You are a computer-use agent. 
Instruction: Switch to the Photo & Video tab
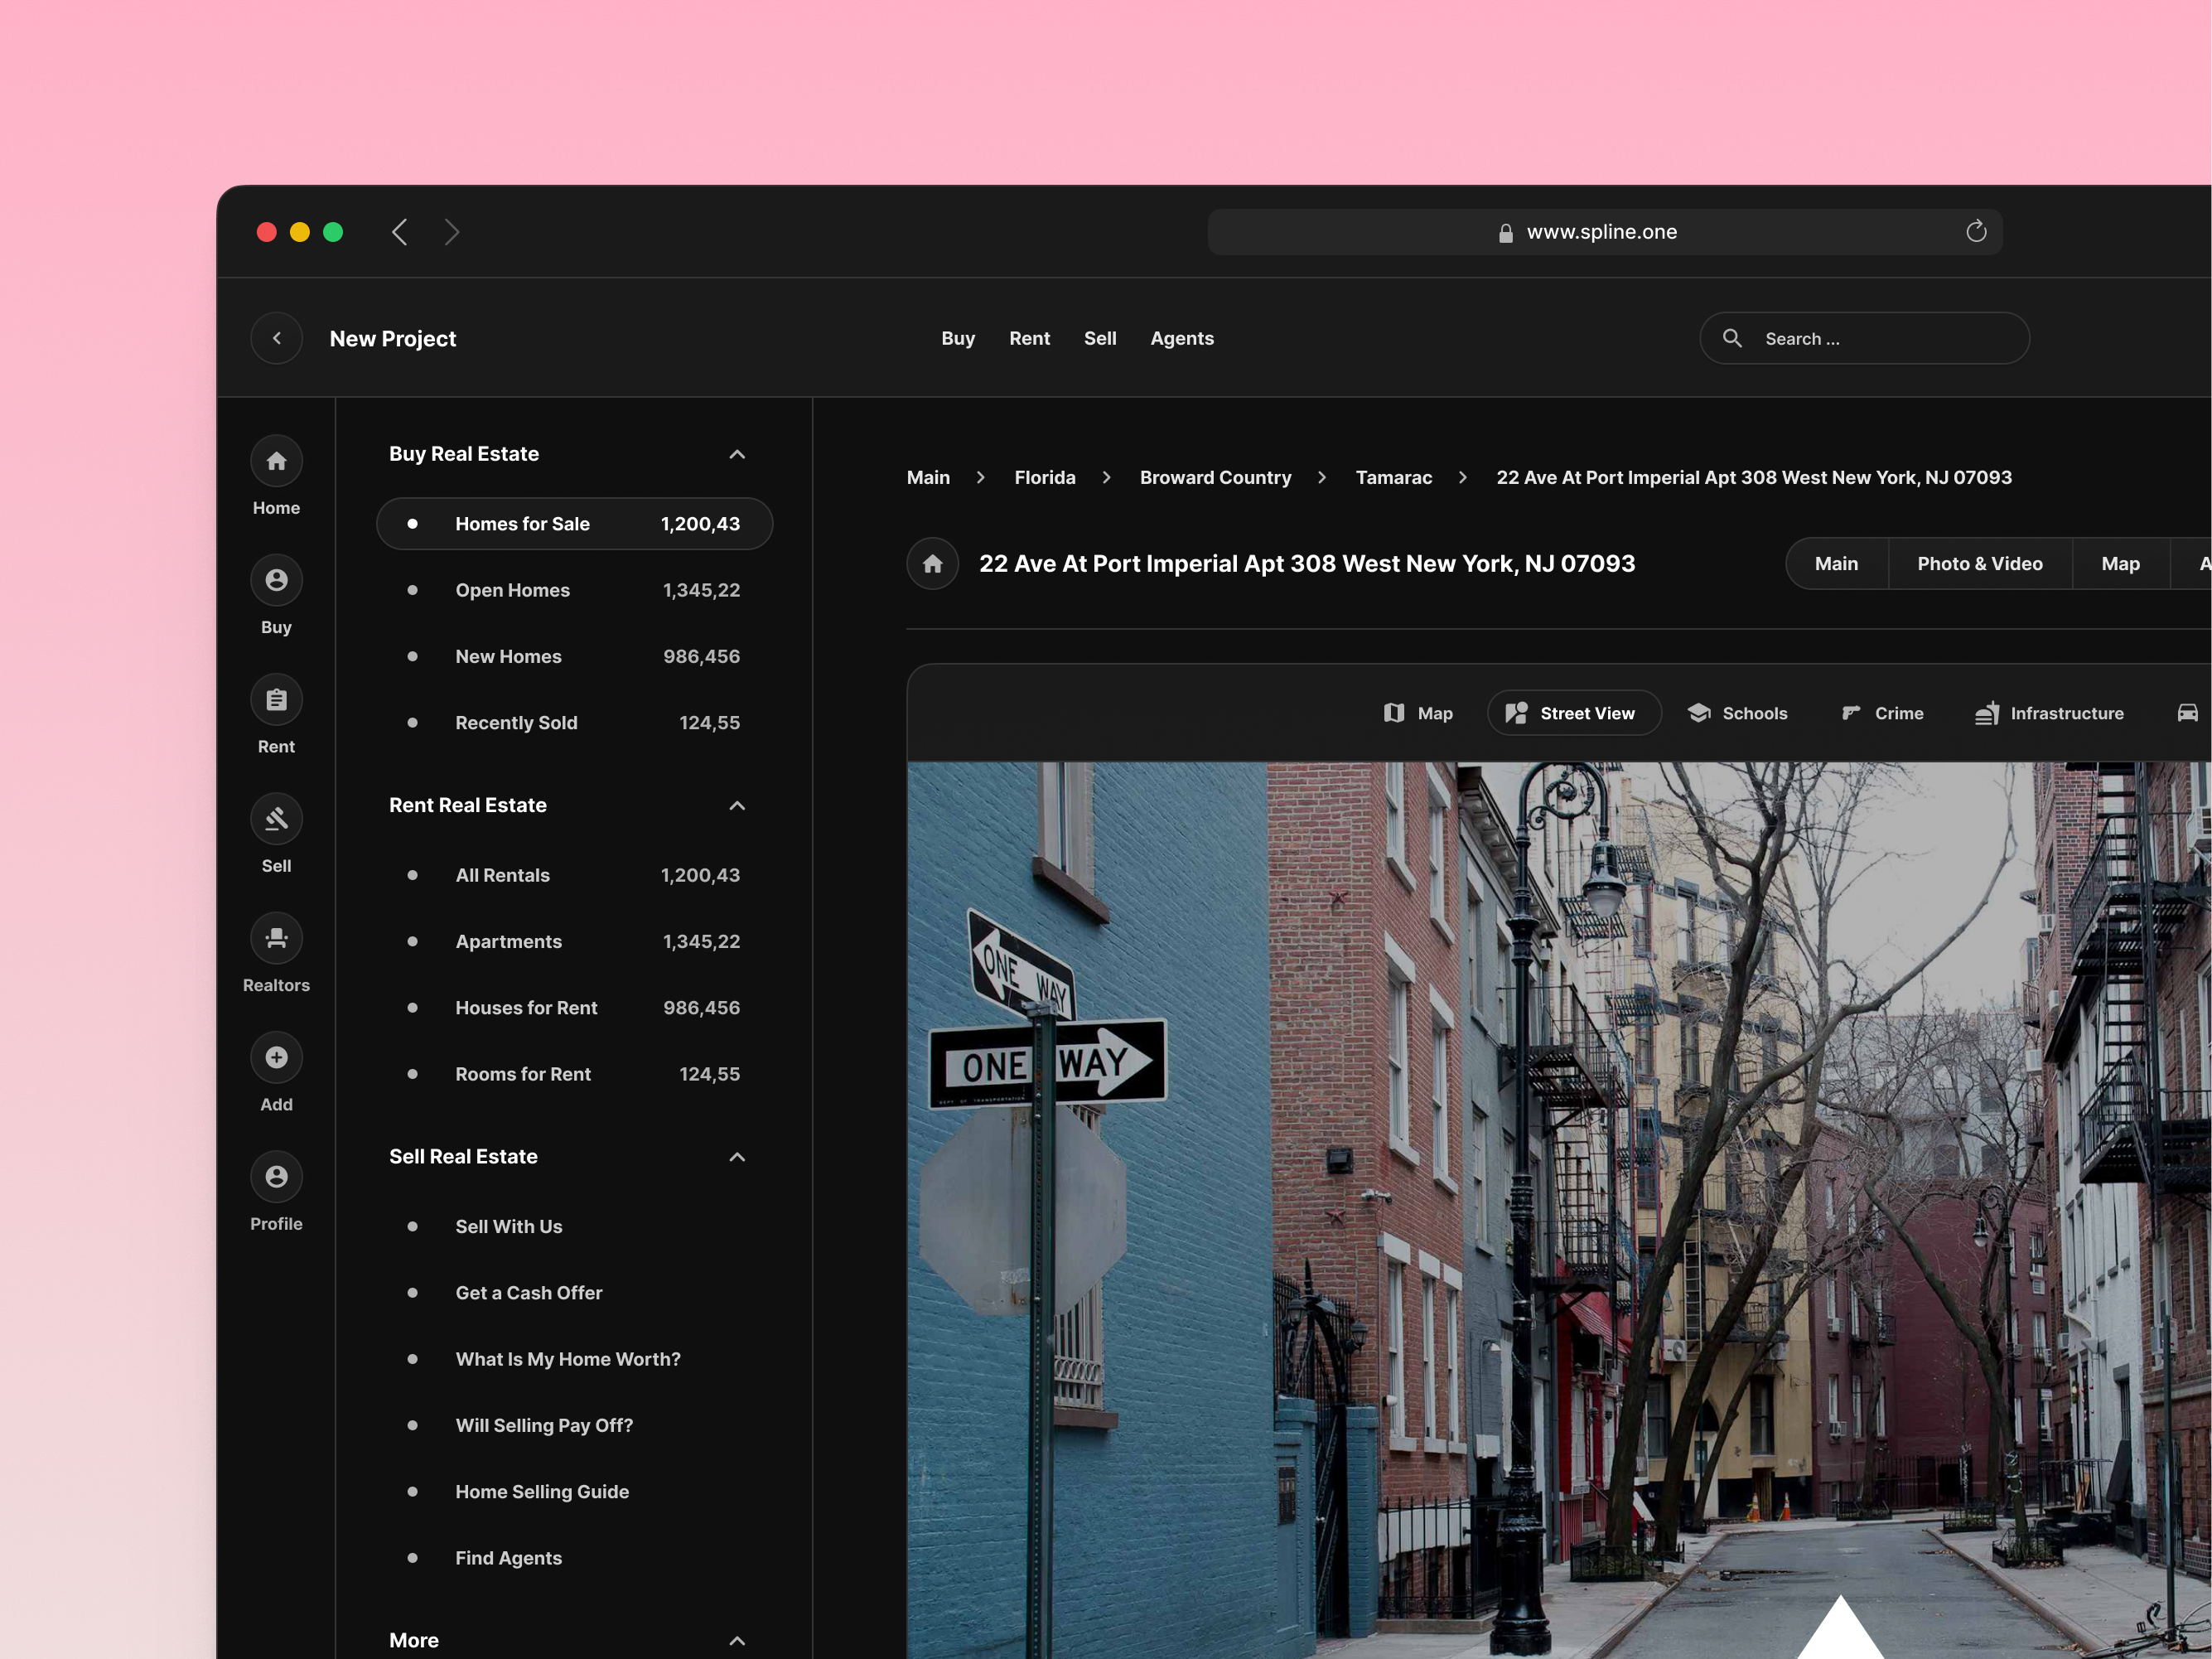pyautogui.click(x=1979, y=563)
